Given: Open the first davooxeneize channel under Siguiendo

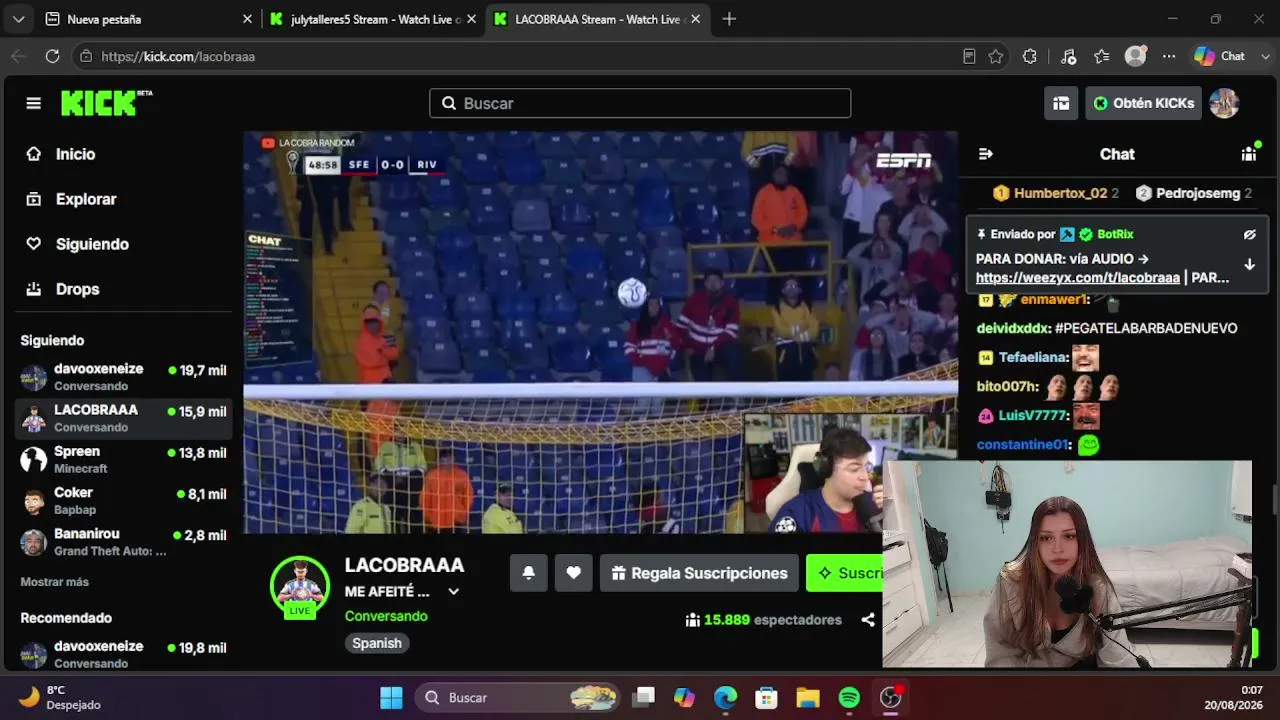Looking at the screenshot, I should click(124, 377).
